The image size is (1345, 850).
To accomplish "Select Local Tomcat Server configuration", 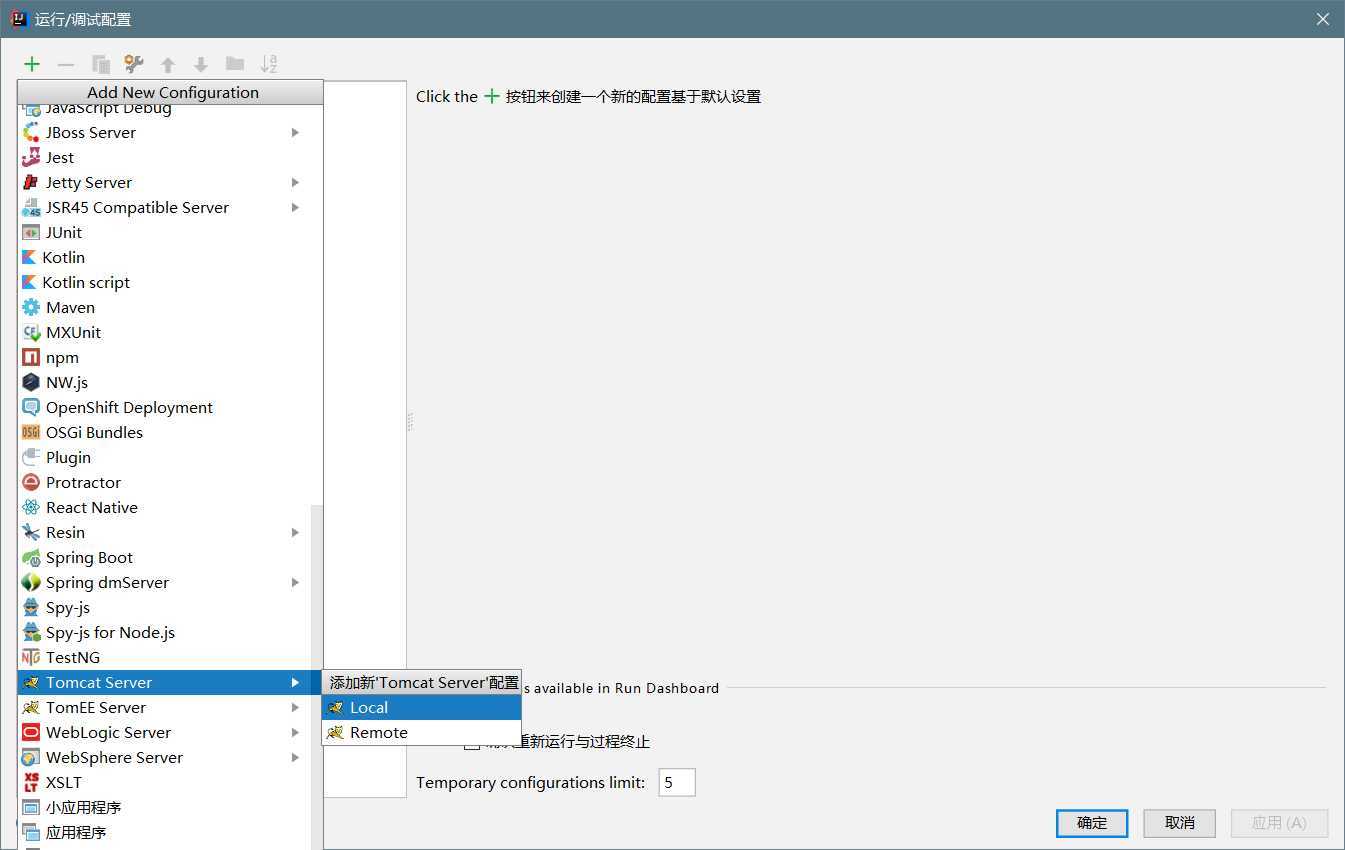I will [x=421, y=707].
